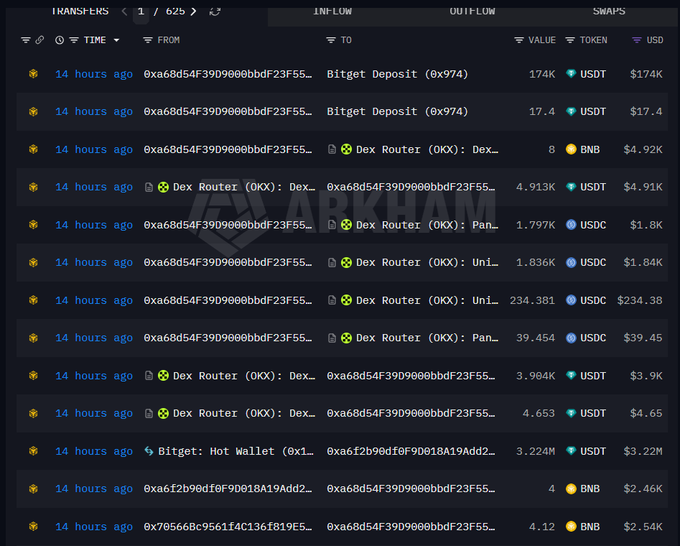
Task: Open Bitget Deposit (0x974) in the $174K row
Action: 397,75
